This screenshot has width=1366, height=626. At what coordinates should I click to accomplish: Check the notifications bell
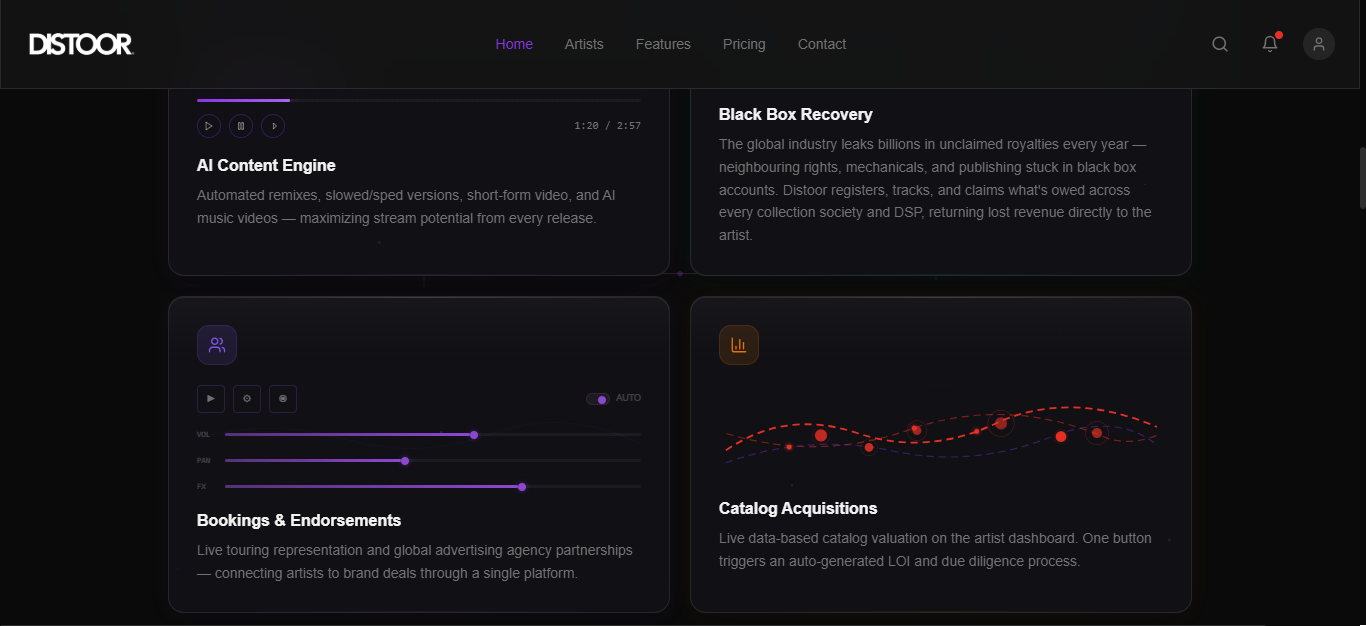pyautogui.click(x=1270, y=44)
